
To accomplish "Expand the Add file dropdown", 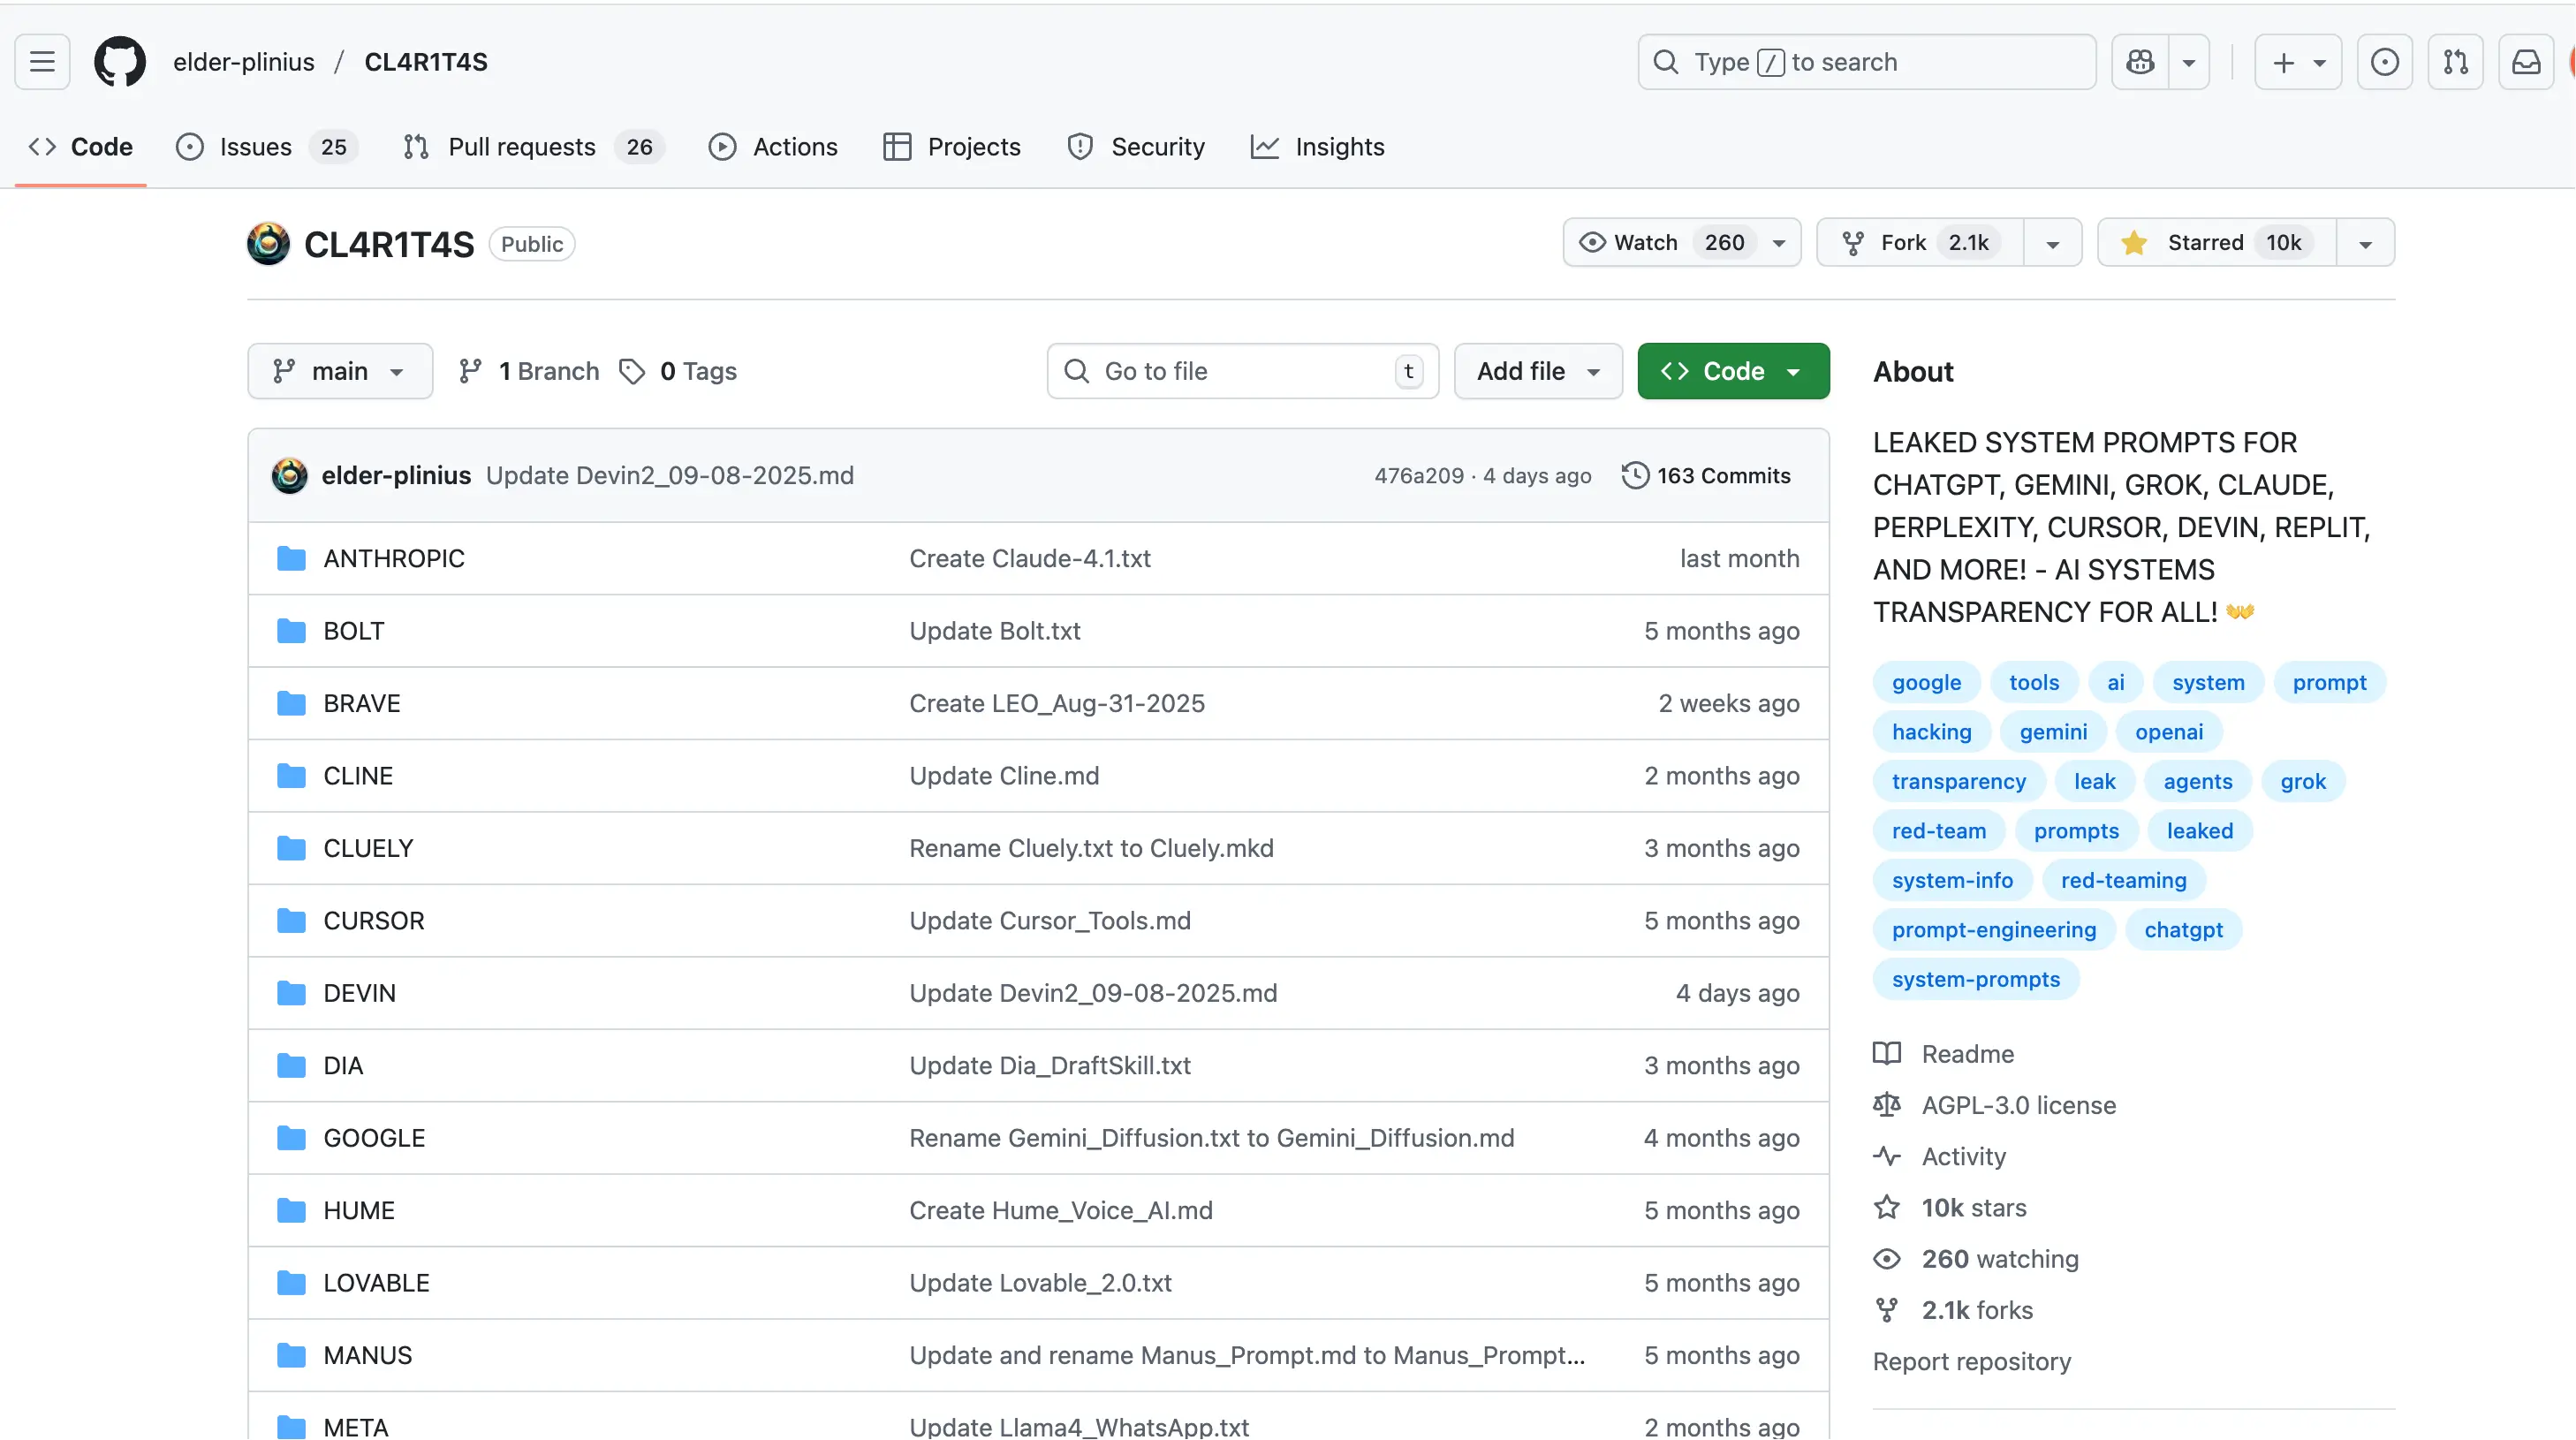I will click(x=1538, y=372).
